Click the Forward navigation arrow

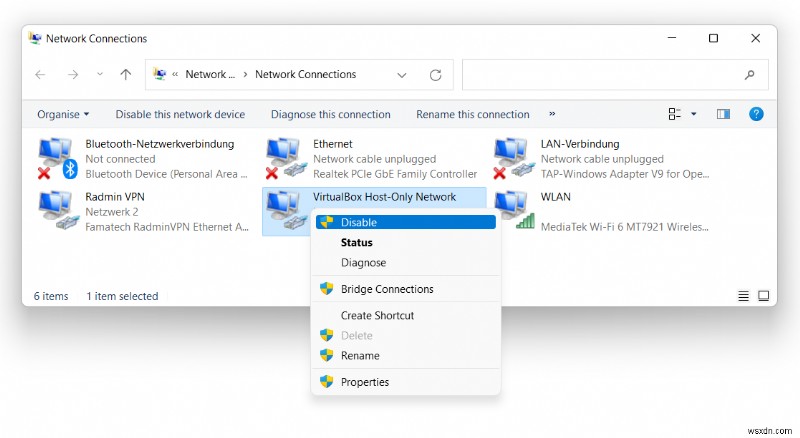(73, 75)
